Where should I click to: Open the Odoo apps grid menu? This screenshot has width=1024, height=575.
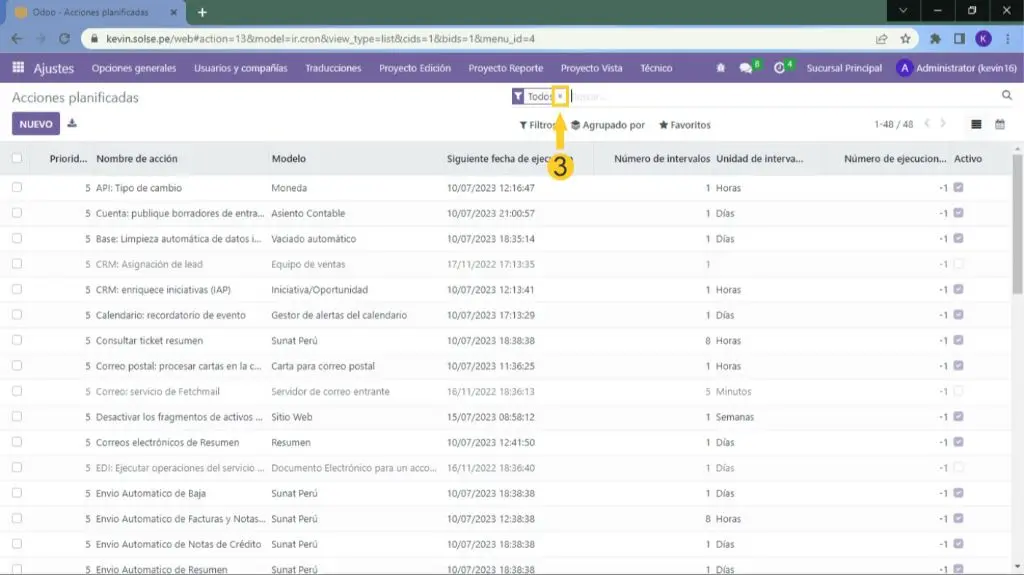click(18, 68)
